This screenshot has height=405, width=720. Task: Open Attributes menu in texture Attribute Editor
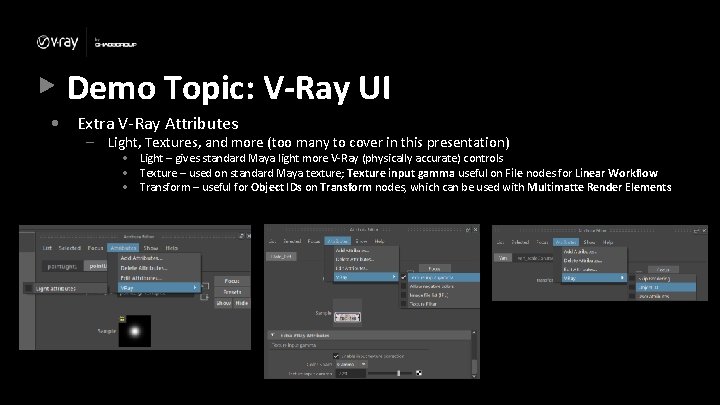337,241
